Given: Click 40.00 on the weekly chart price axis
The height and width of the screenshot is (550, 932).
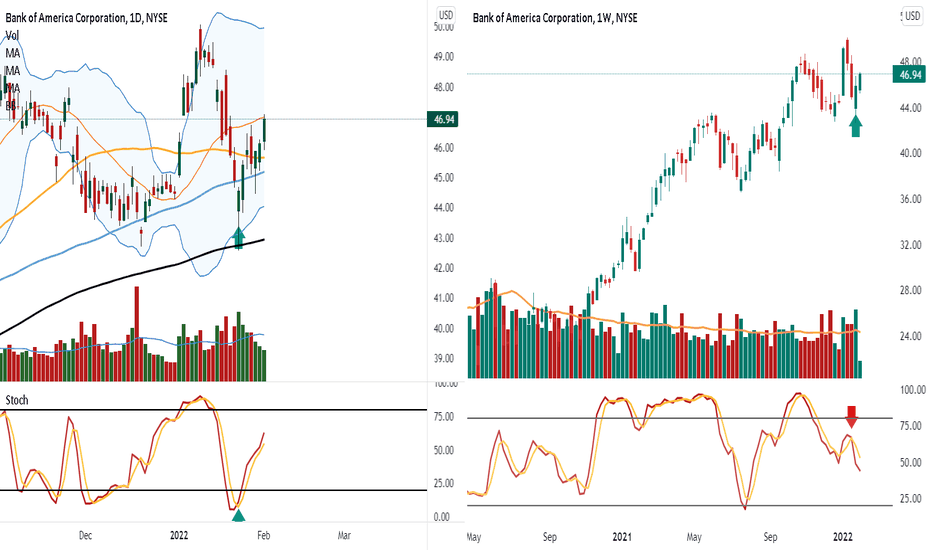Looking at the screenshot, I should tap(911, 153).
